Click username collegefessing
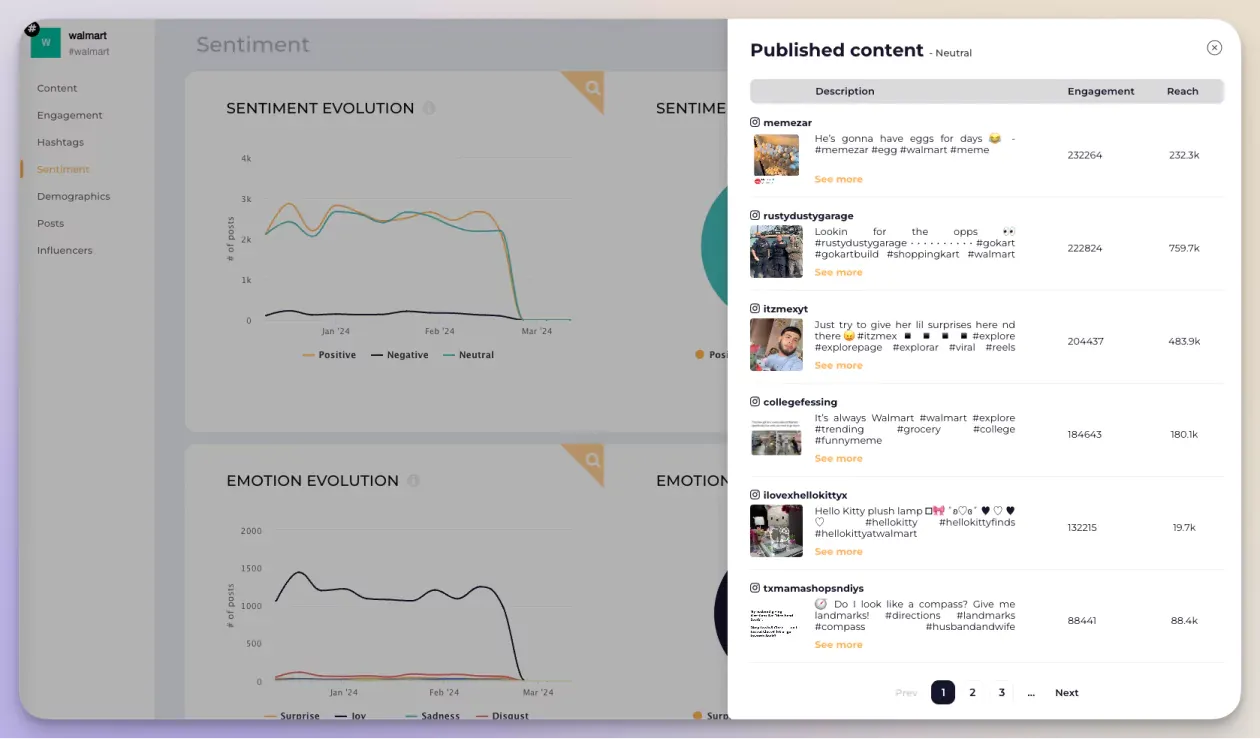Screen dimensions: 1260x739 click(800, 401)
